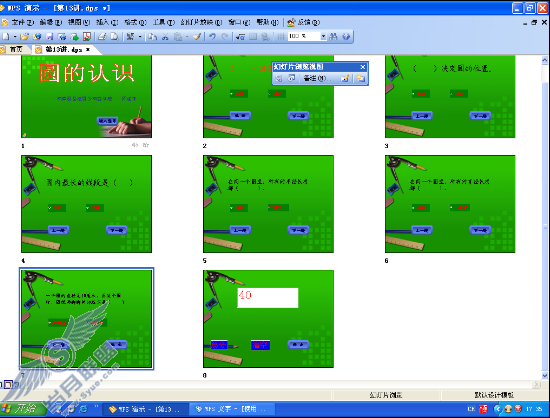The image size is (550, 418).
Task: Open the 帮助 (Help) menu
Action: pyautogui.click(x=267, y=22)
